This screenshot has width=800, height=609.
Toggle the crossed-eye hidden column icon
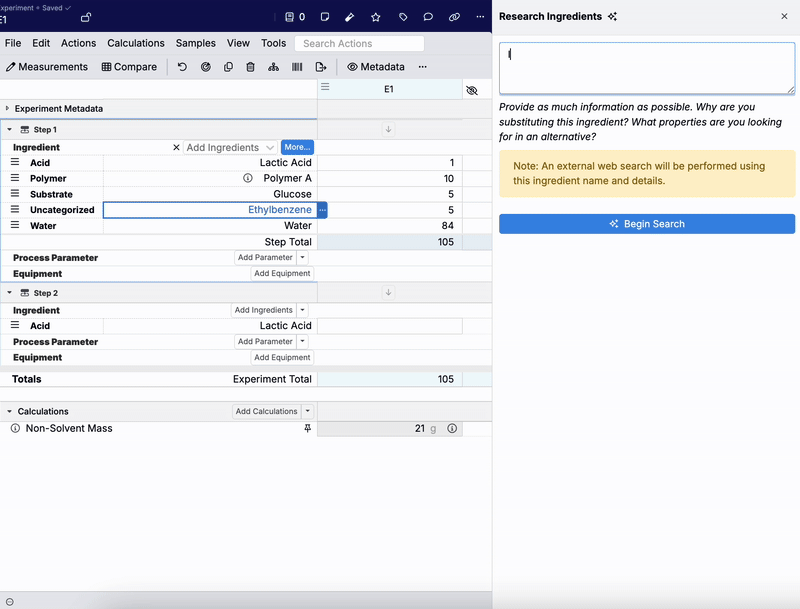coord(472,90)
